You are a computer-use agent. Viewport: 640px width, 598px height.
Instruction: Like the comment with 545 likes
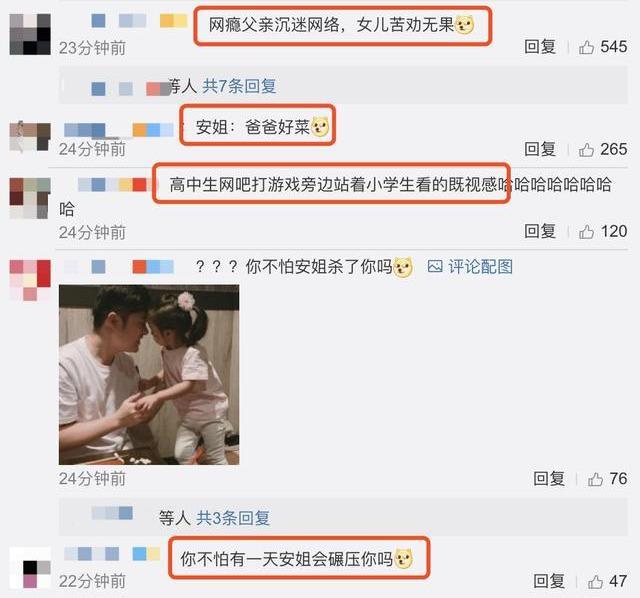click(586, 47)
